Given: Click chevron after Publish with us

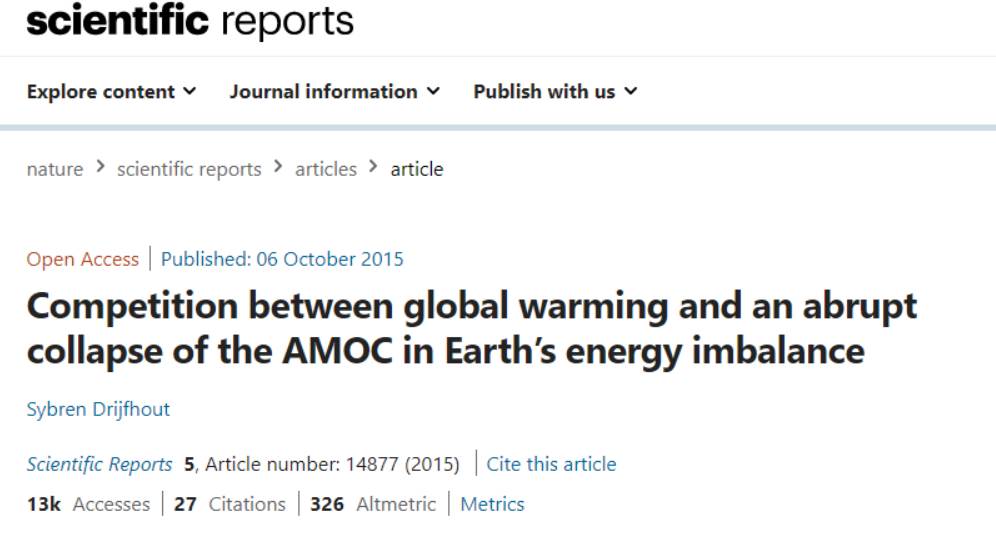Looking at the screenshot, I should coord(630,91).
